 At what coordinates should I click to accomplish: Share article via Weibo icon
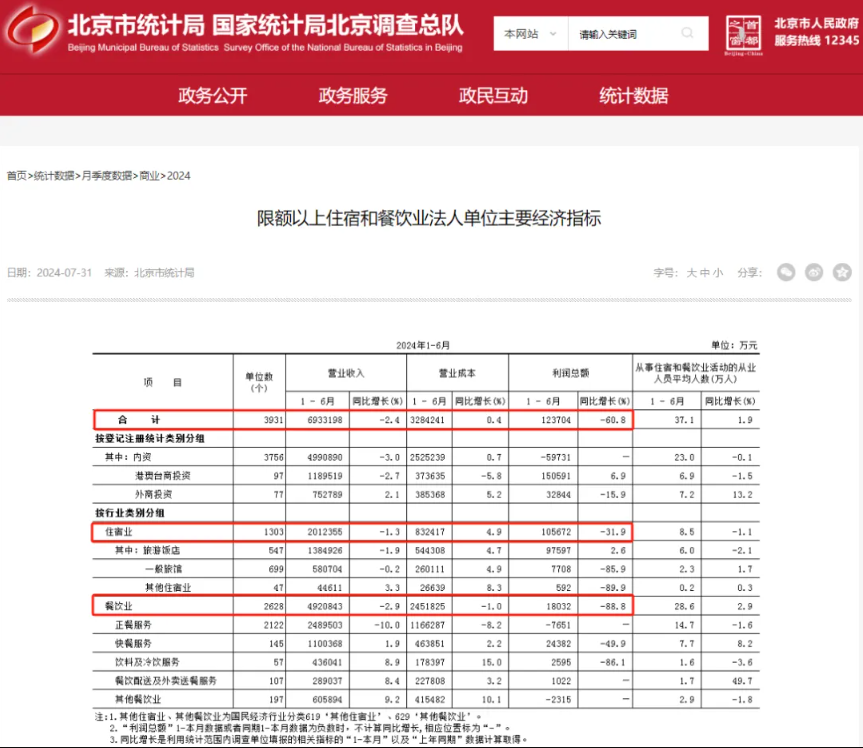click(x=815, y=272)
